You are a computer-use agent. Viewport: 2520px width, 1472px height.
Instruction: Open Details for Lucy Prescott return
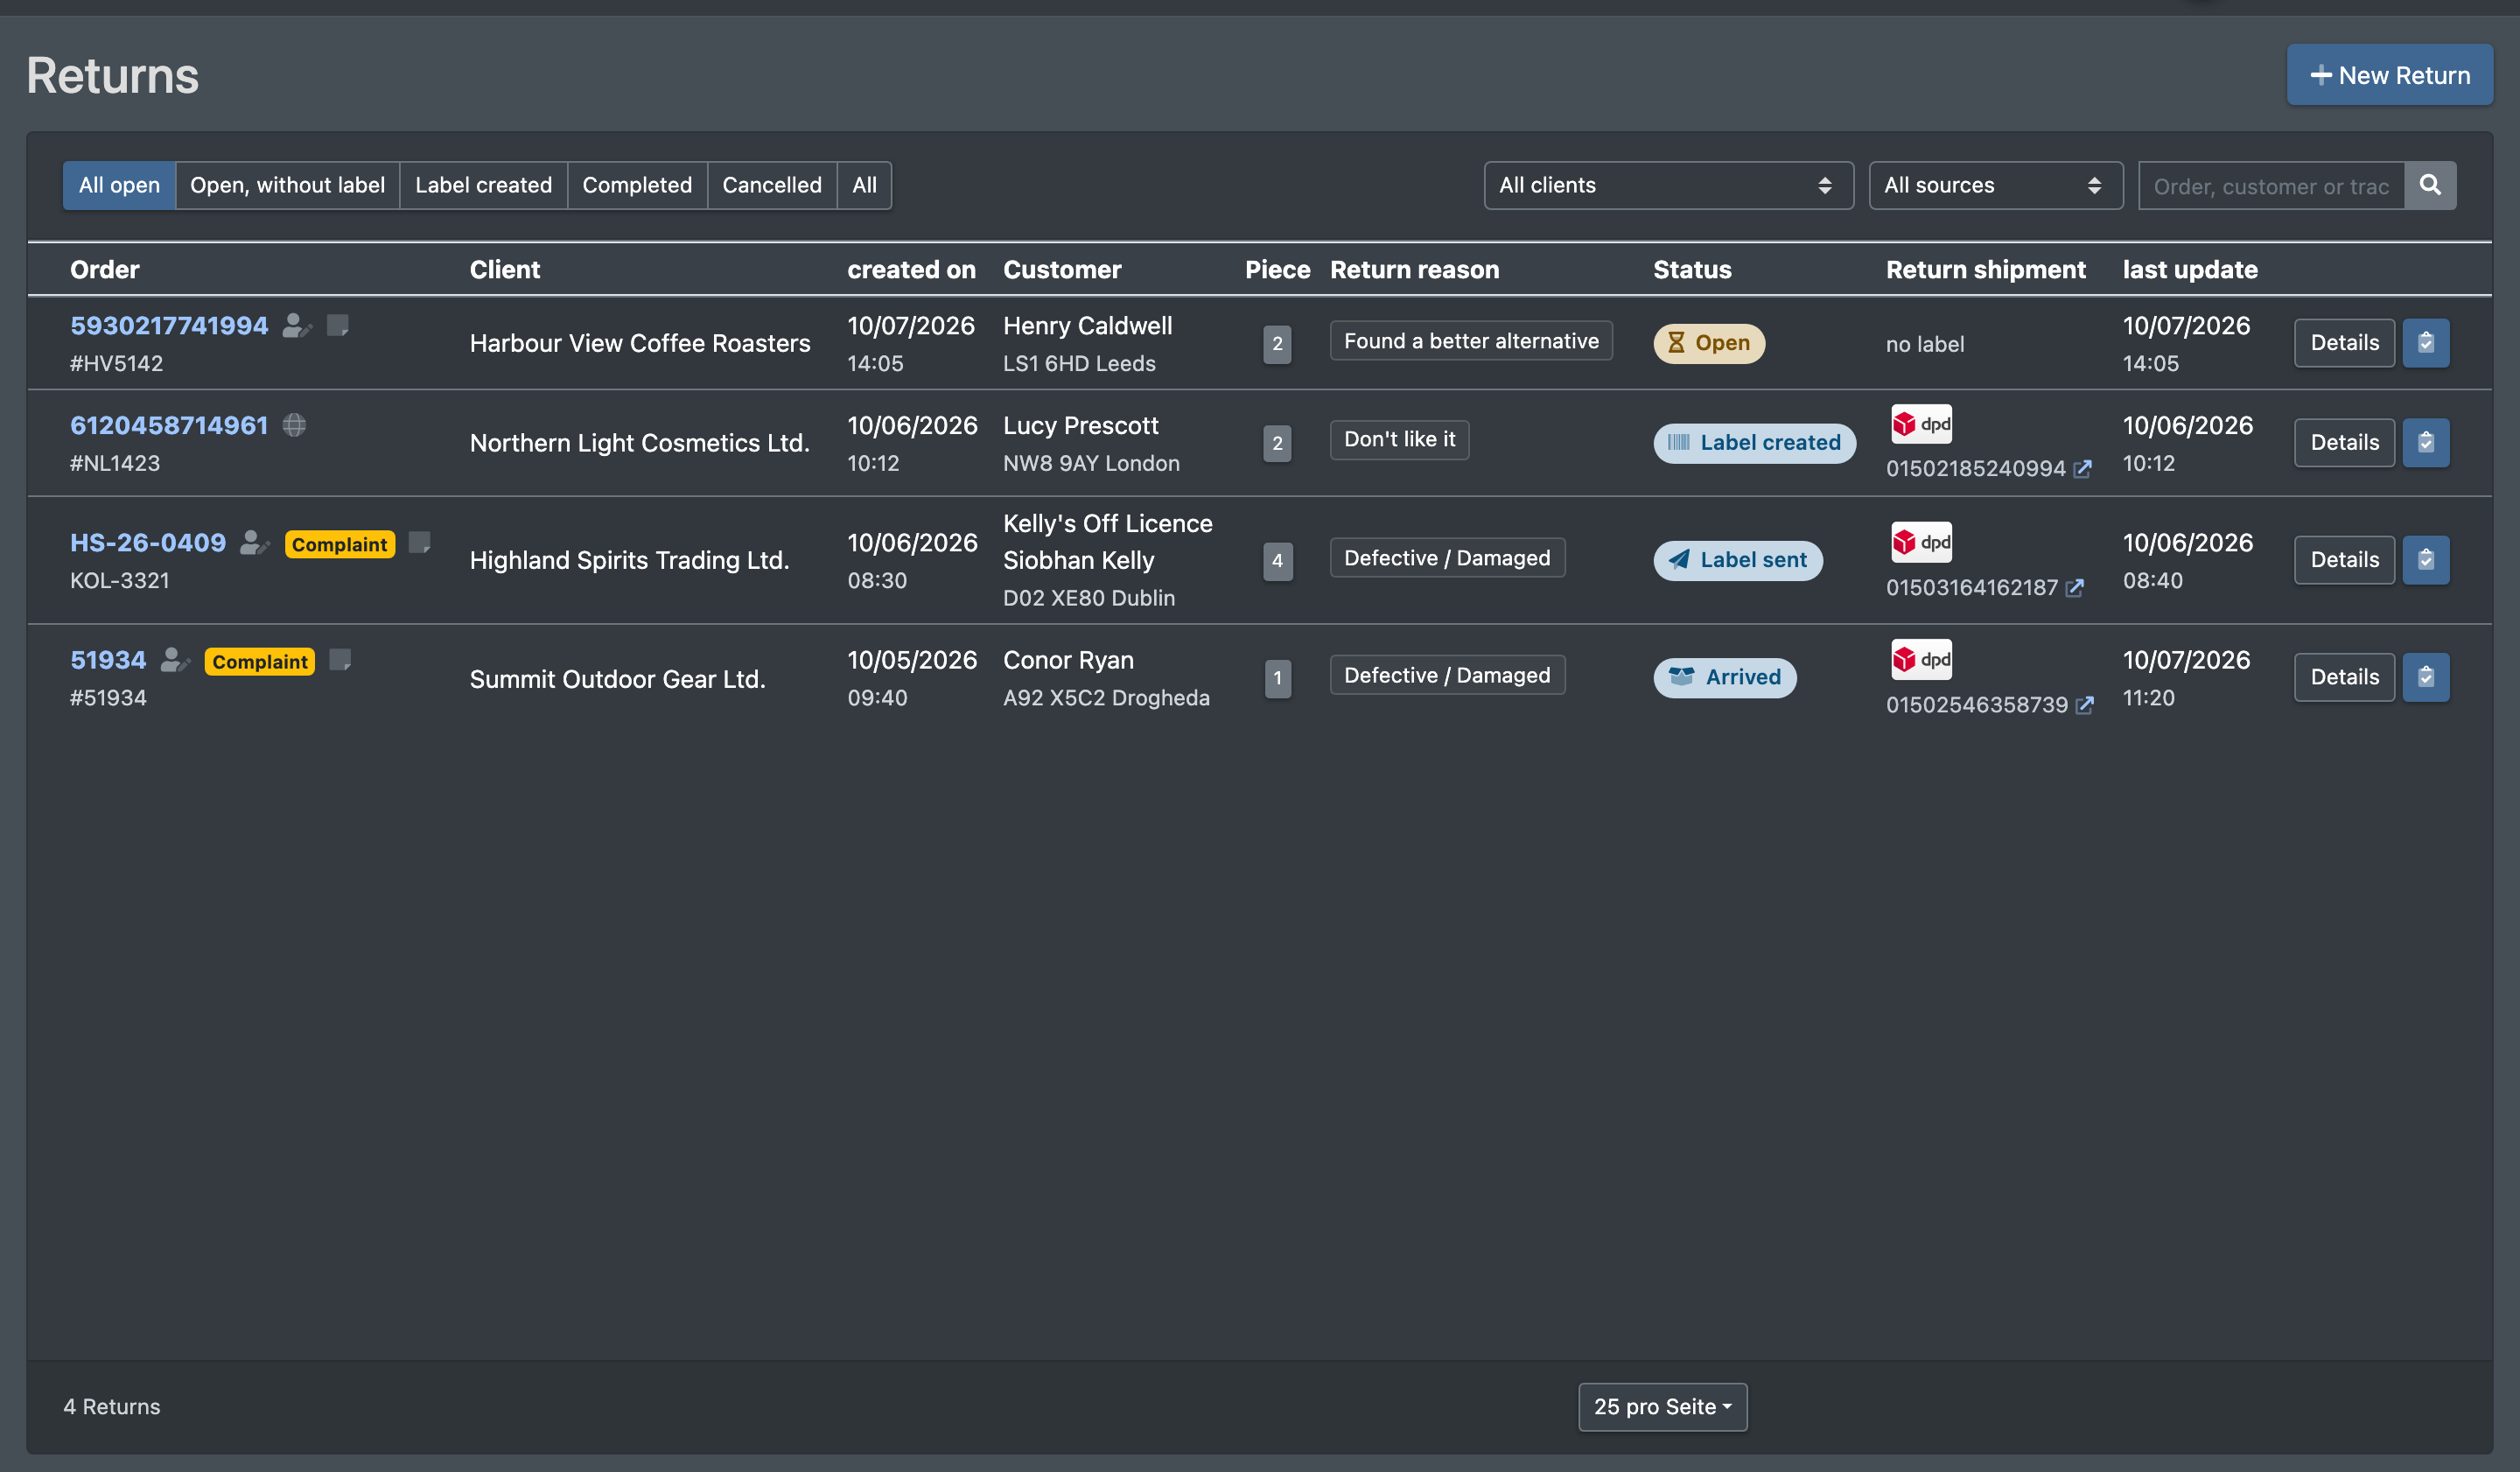pos(2344,442)
